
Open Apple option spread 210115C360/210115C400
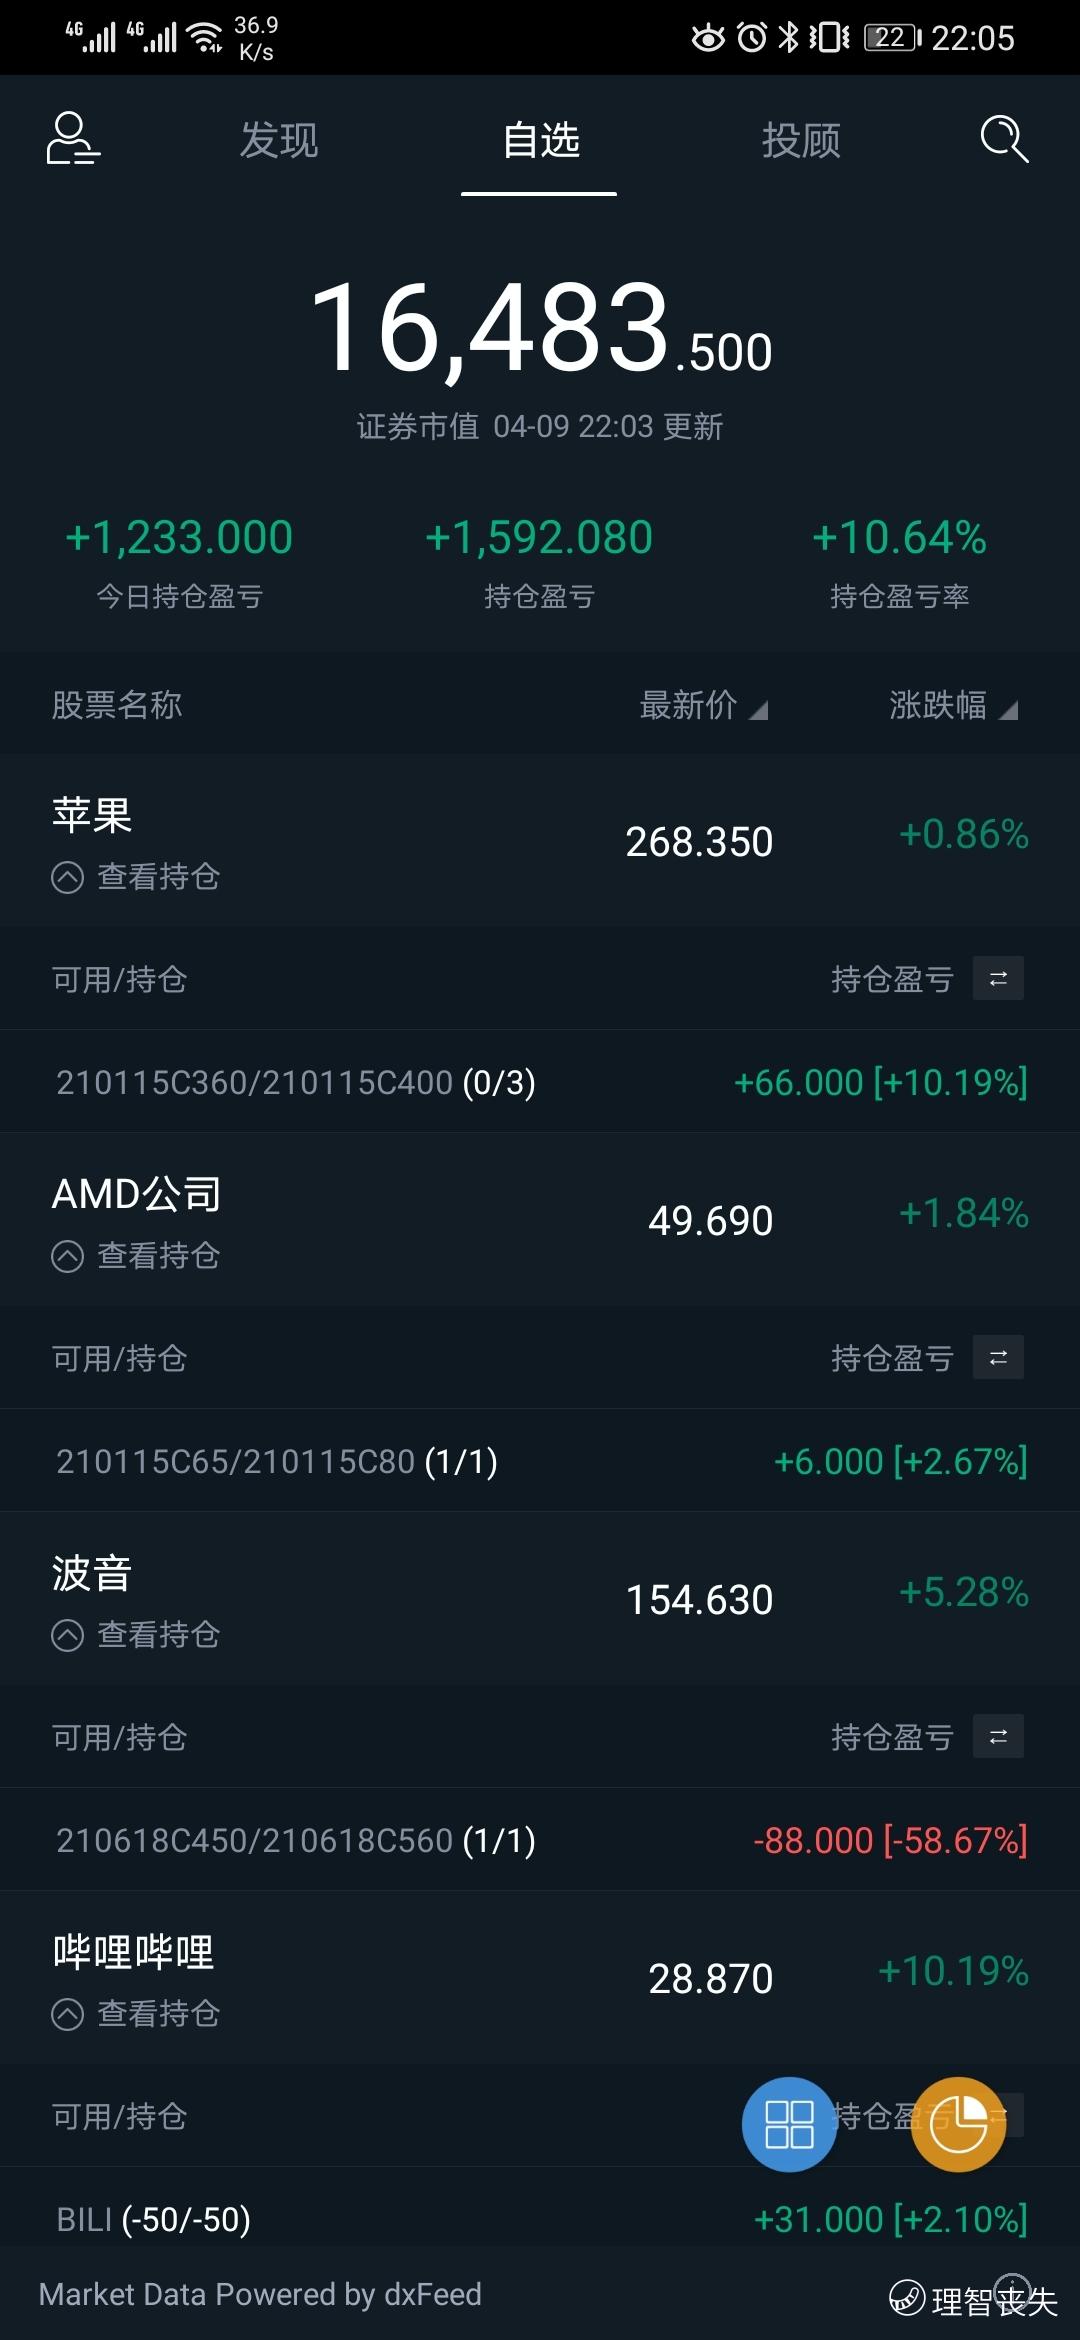[x=540, y=1082]
